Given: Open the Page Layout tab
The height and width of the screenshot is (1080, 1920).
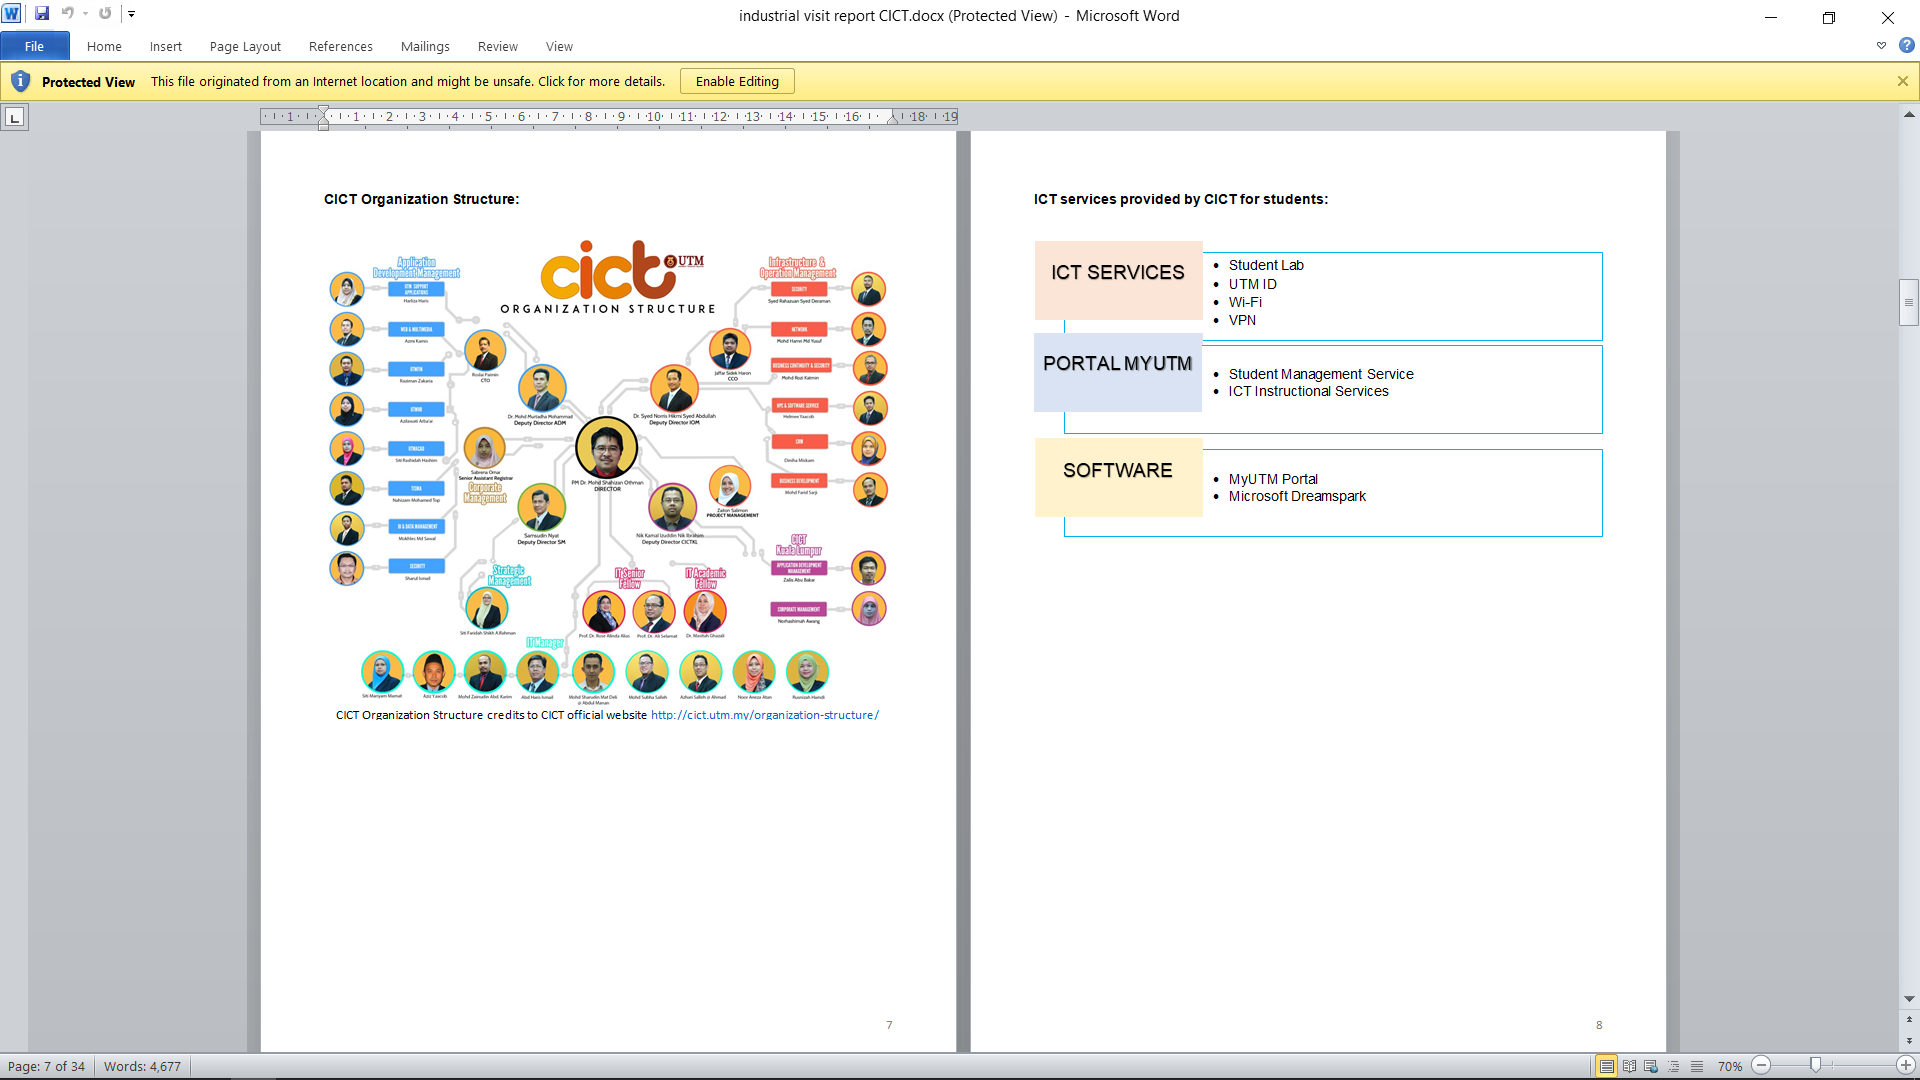Looking at the screenshot, I should pyautogui.click(x=245, y=46).
